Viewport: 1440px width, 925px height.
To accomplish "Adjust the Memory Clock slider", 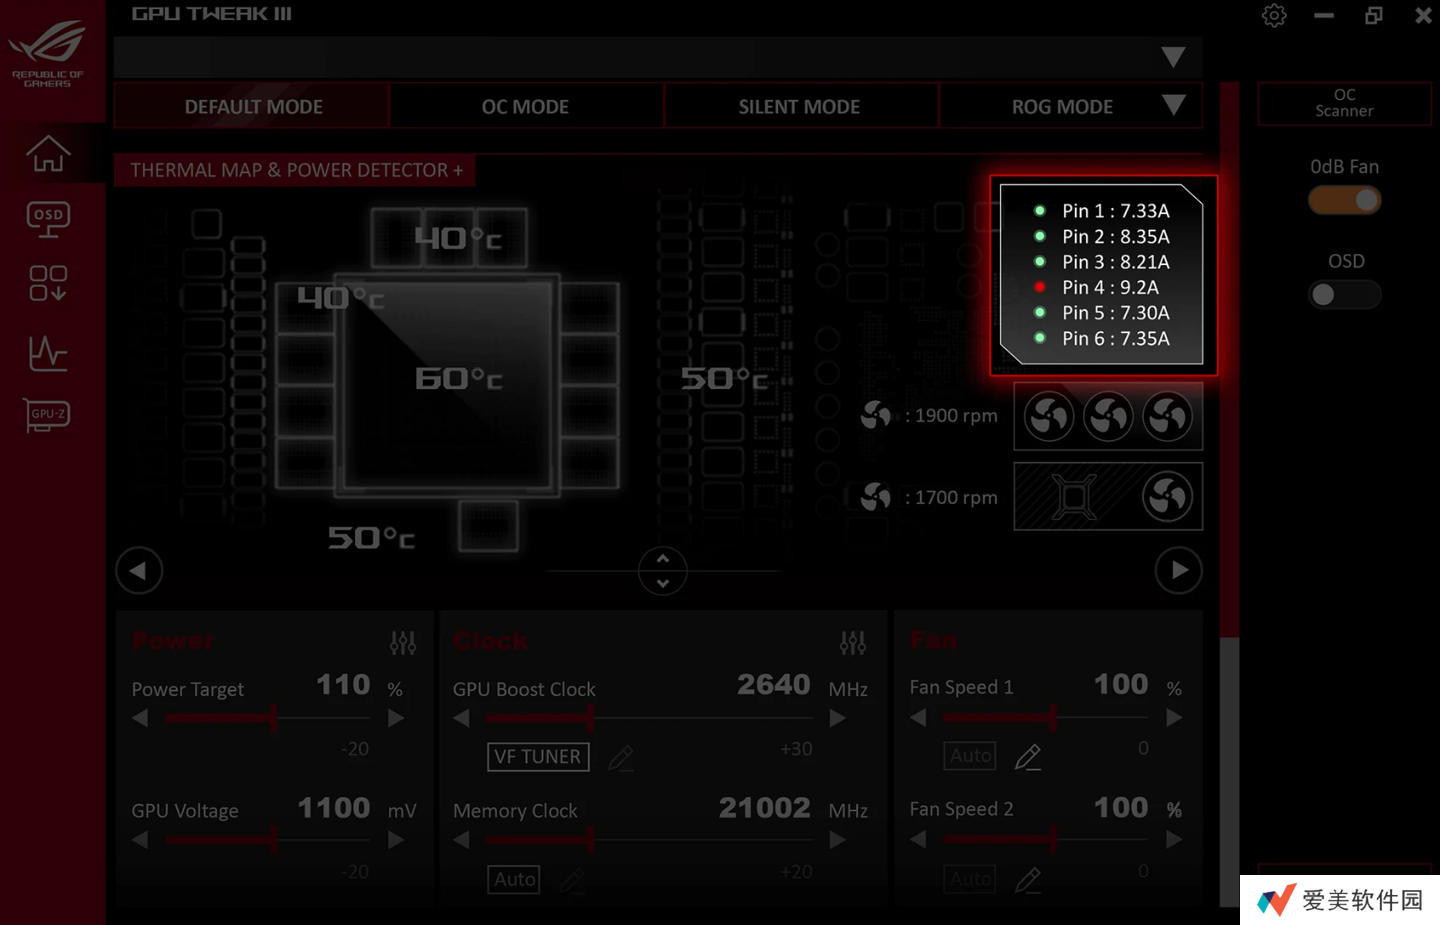I will pyautogui.click(x=648, y=840).
